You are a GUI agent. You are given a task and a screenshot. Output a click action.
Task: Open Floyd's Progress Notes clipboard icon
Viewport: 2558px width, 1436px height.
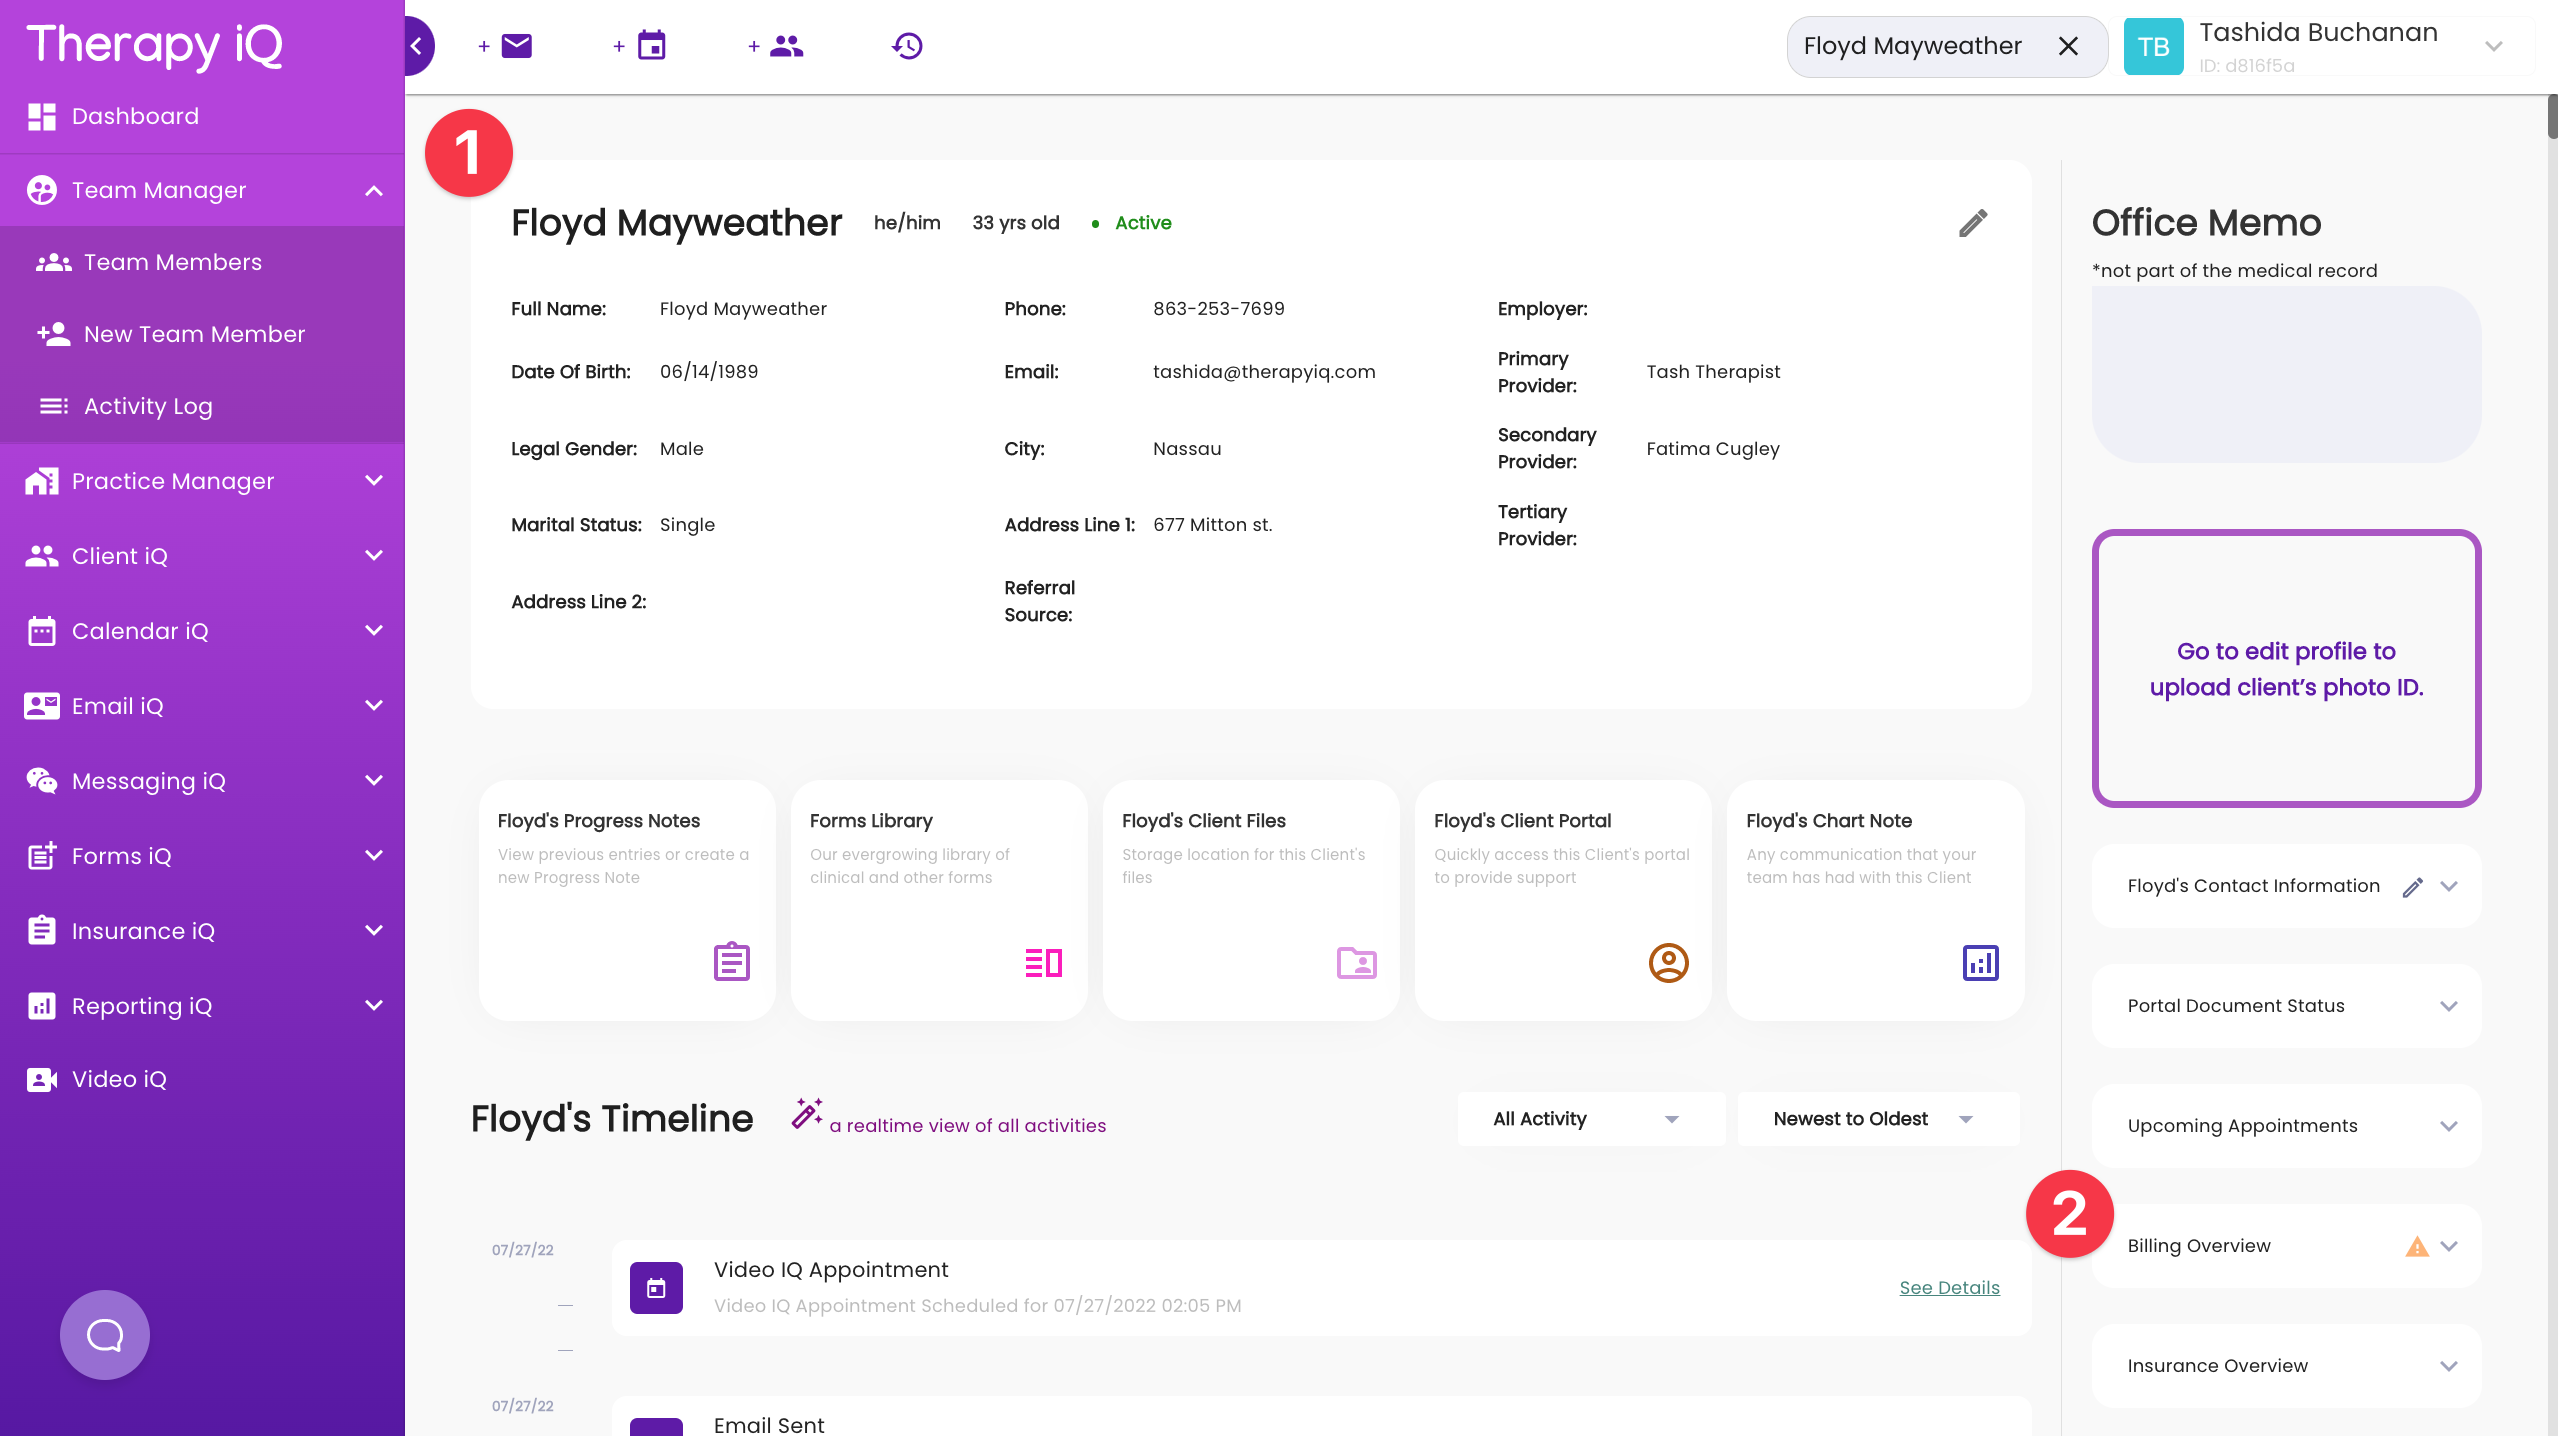point(730,962)
